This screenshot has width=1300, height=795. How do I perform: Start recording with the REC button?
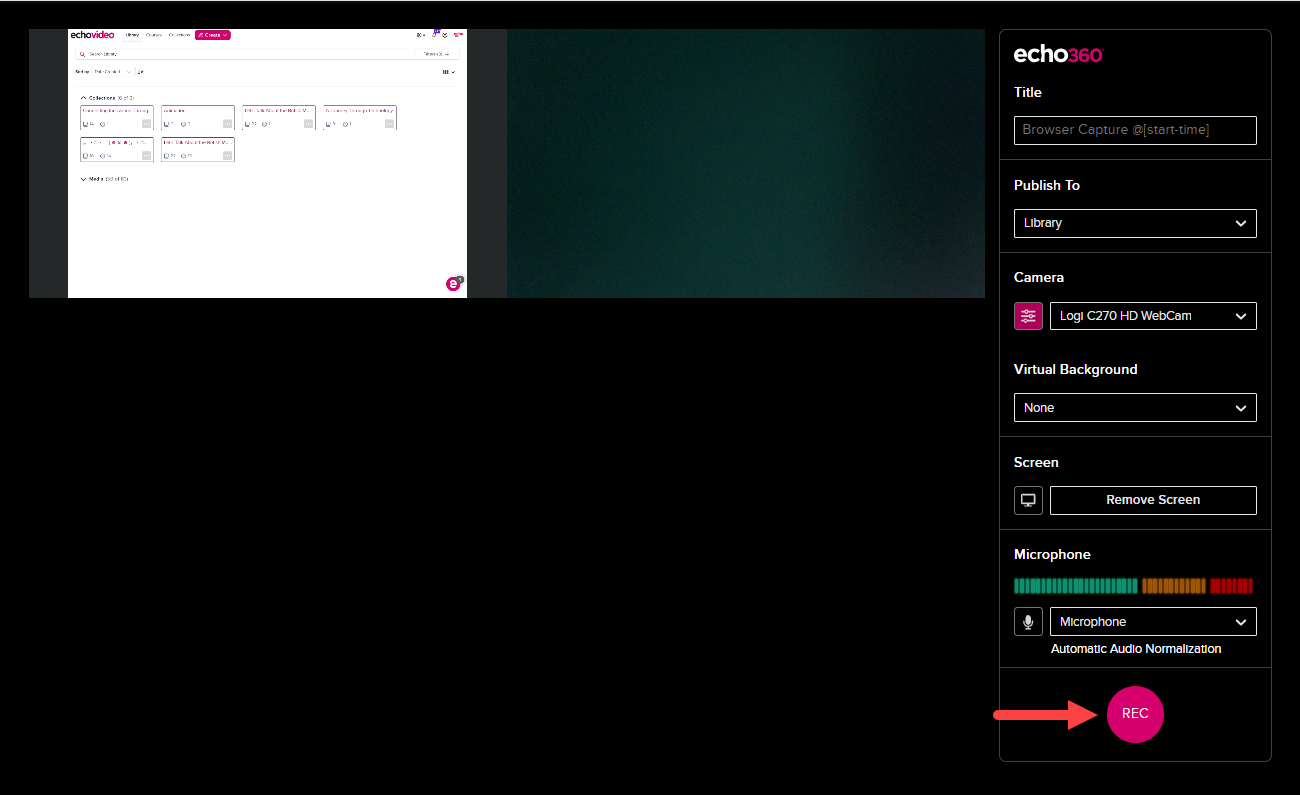1135,714
